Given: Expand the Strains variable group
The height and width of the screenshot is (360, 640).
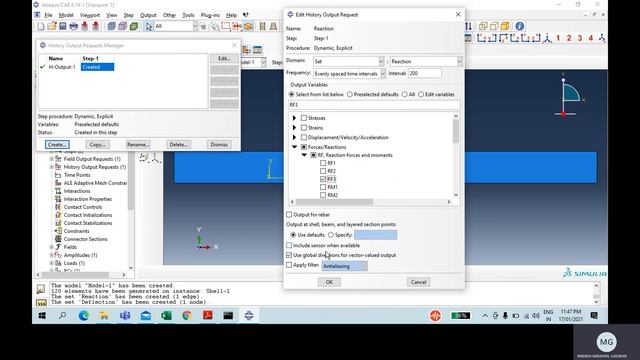Looking at the screenshot, I should pyautogui.click(x=294, y=128).
